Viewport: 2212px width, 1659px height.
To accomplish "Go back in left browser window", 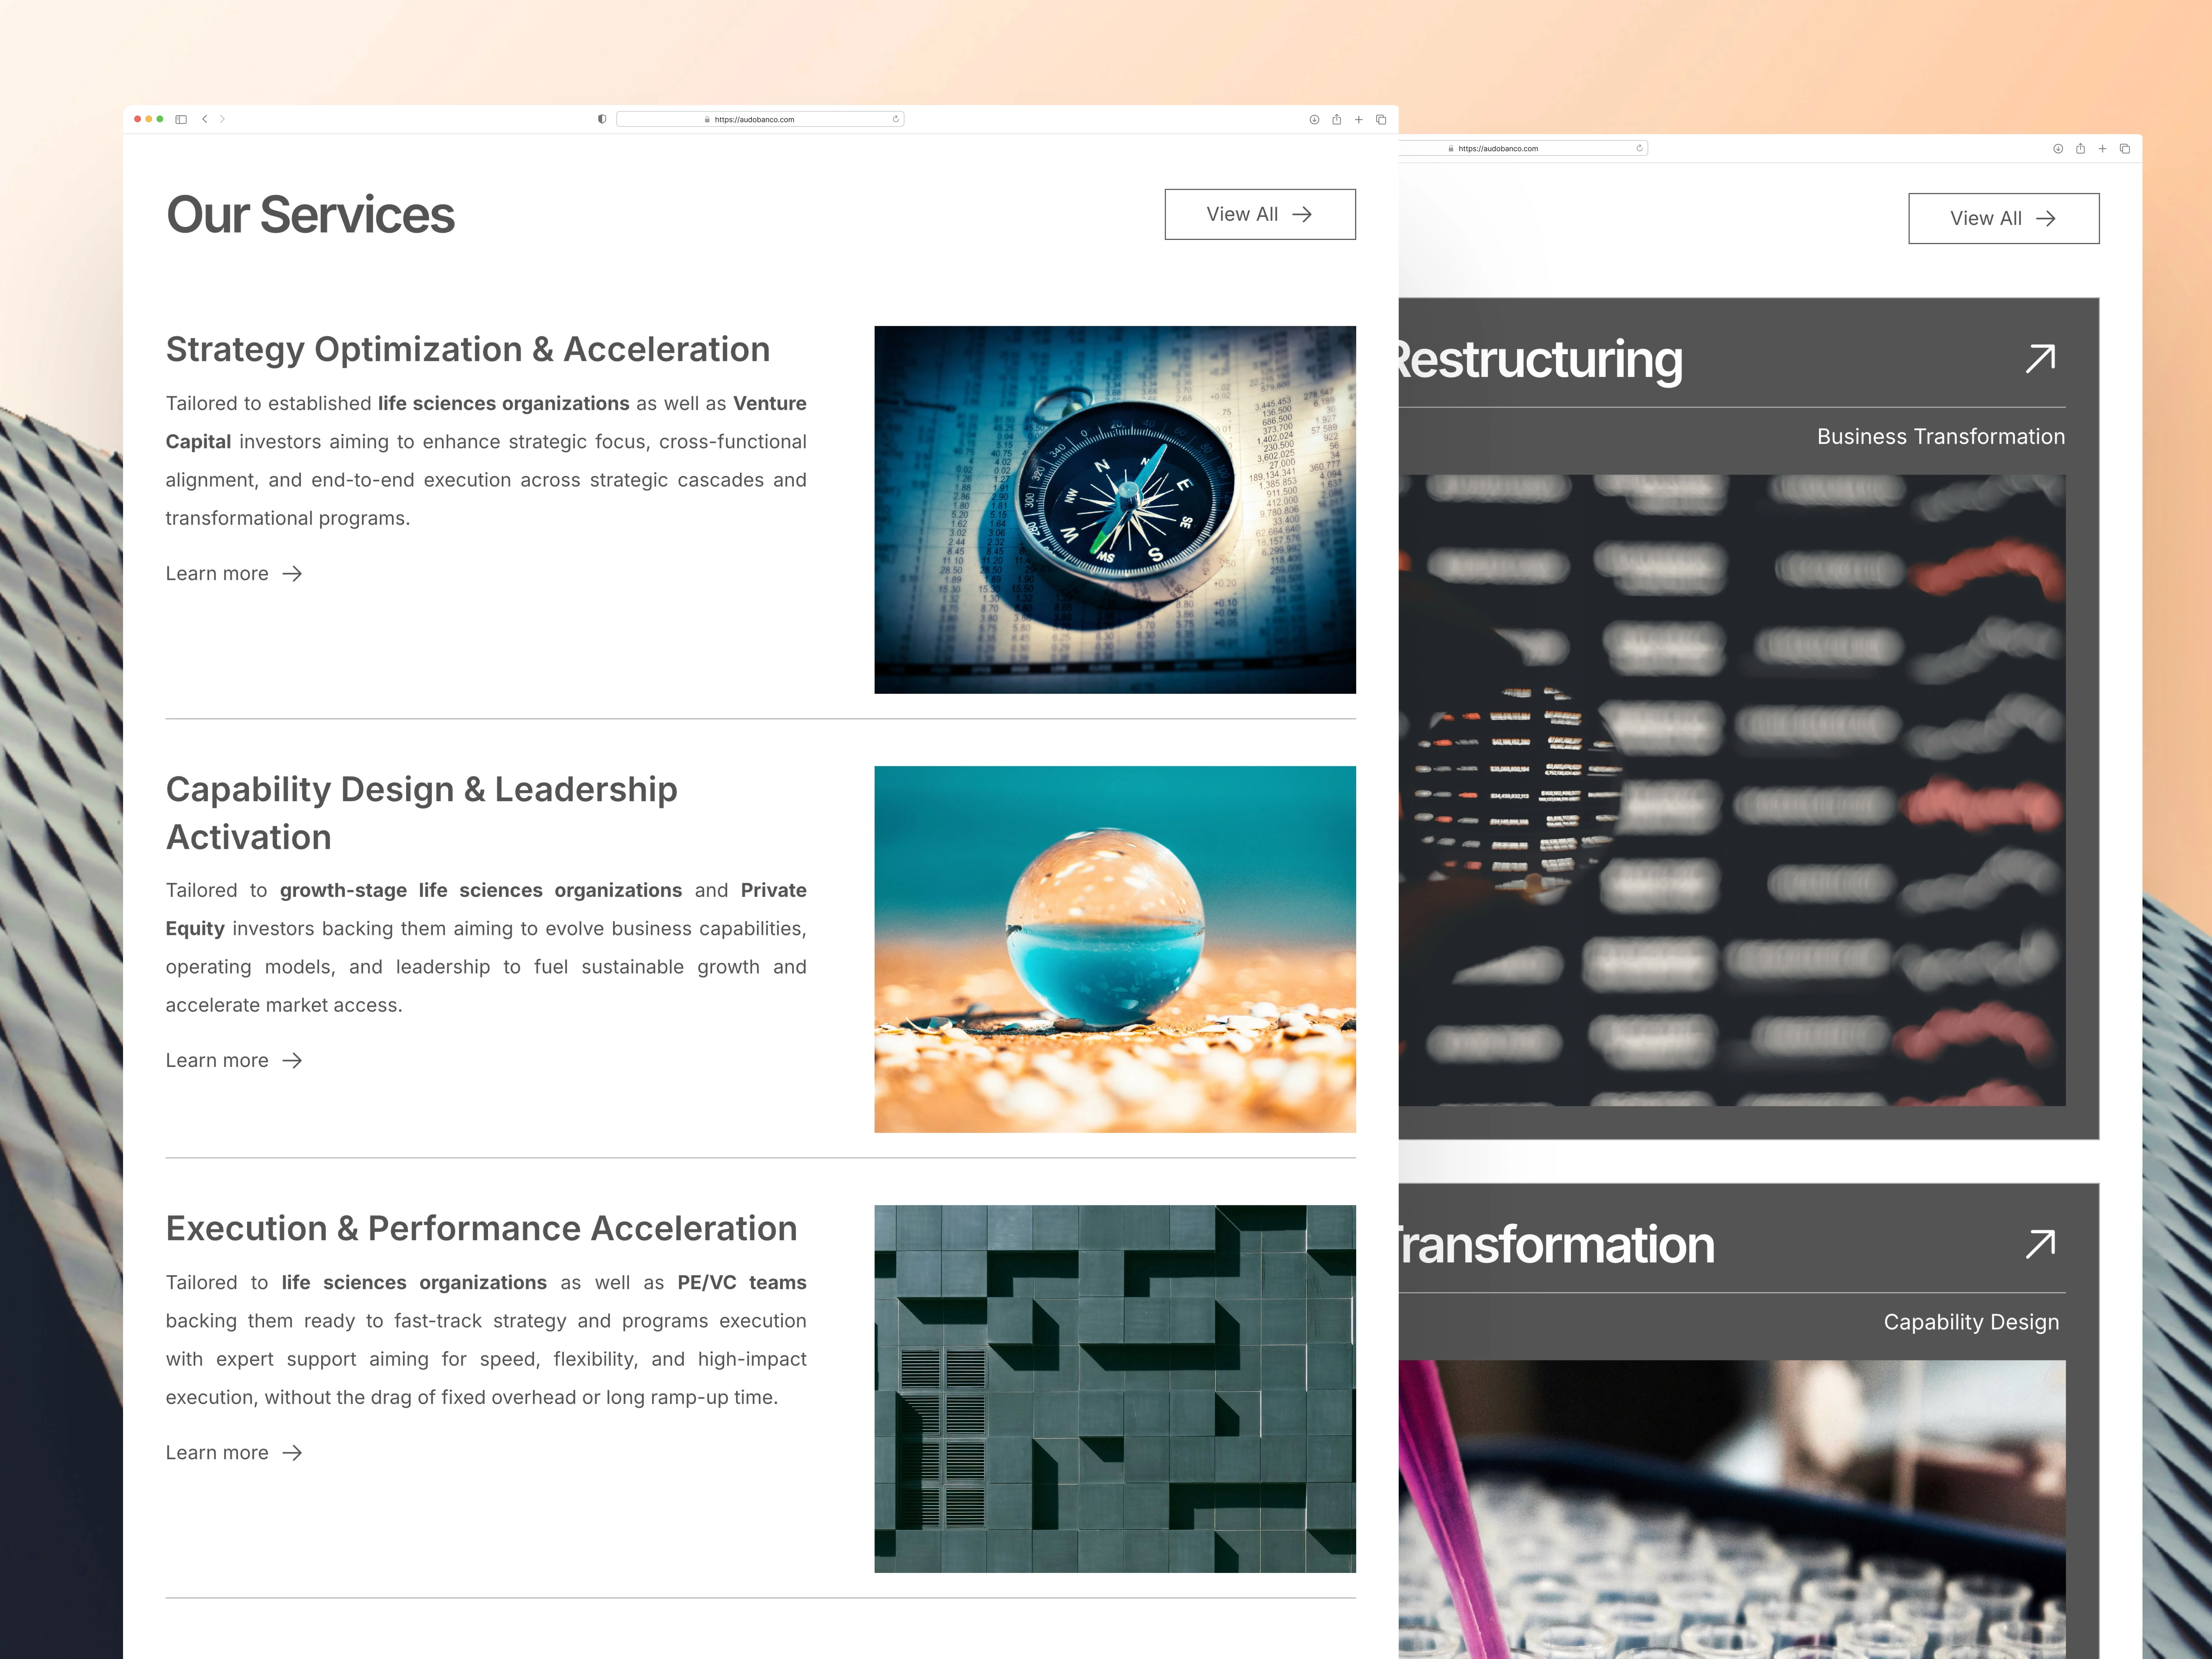I will coord(205,119).
